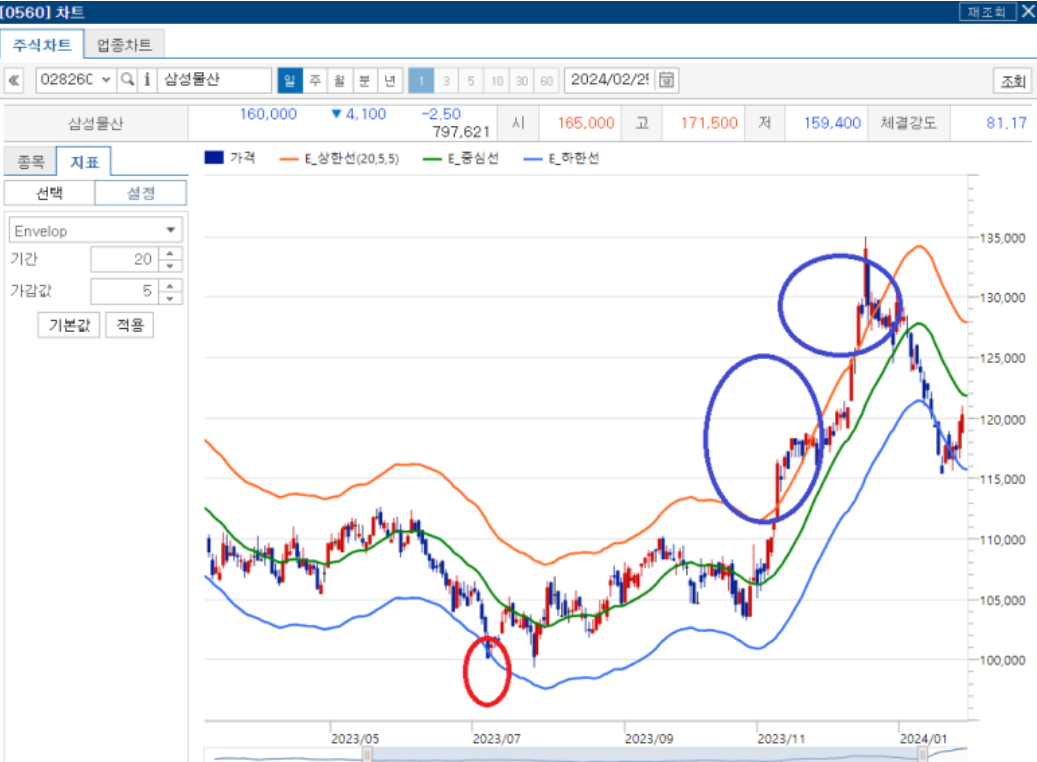The image size is (1037, 762).
Task: Decrease the 기간 period value
Action: tap(171, 265)
